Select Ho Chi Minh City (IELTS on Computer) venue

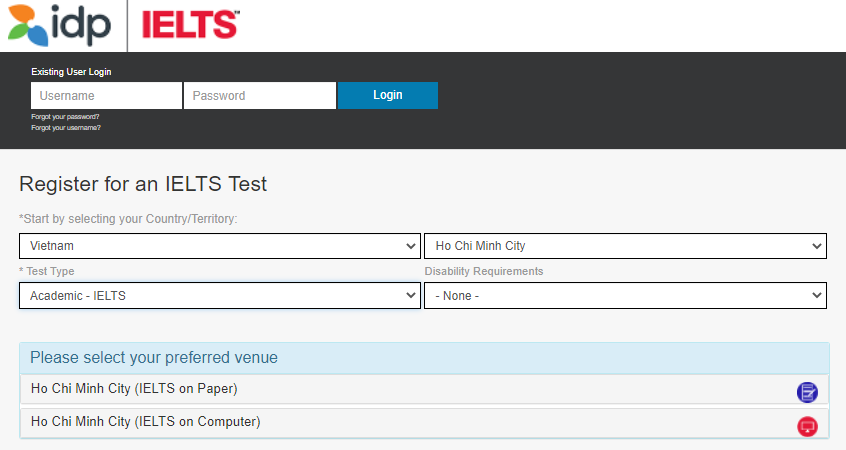coord(424,422)
